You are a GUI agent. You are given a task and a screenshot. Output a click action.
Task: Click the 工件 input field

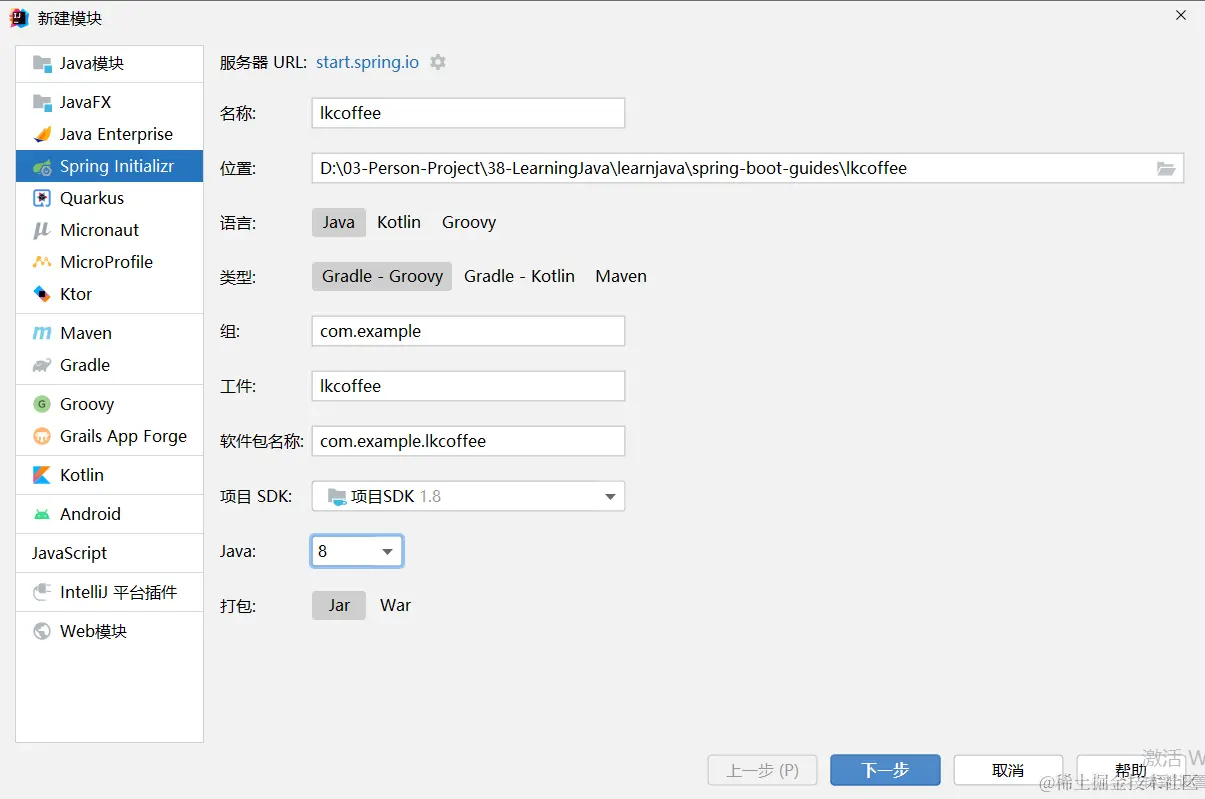468,386
